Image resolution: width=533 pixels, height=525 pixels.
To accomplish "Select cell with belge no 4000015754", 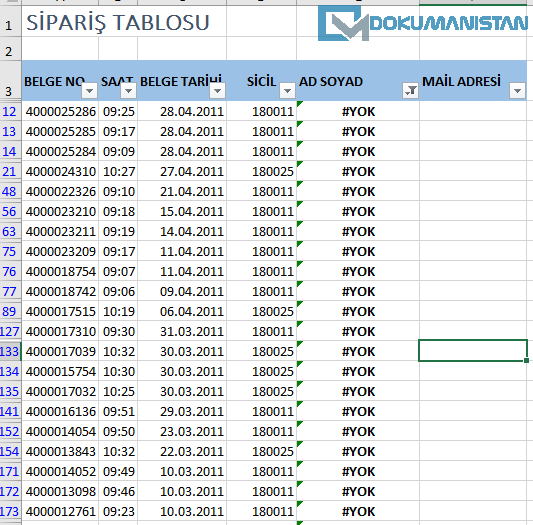I will click(x=61, y=371).
